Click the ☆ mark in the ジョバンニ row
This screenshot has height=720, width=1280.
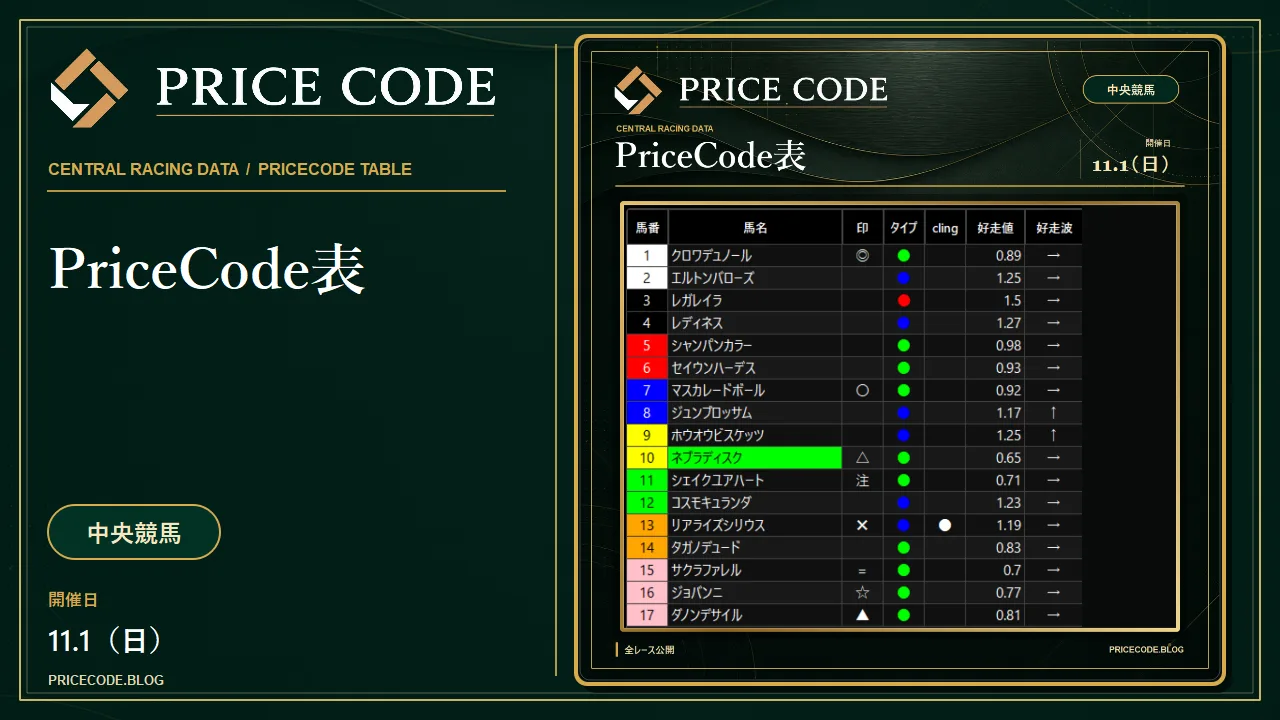pos(862,593)
